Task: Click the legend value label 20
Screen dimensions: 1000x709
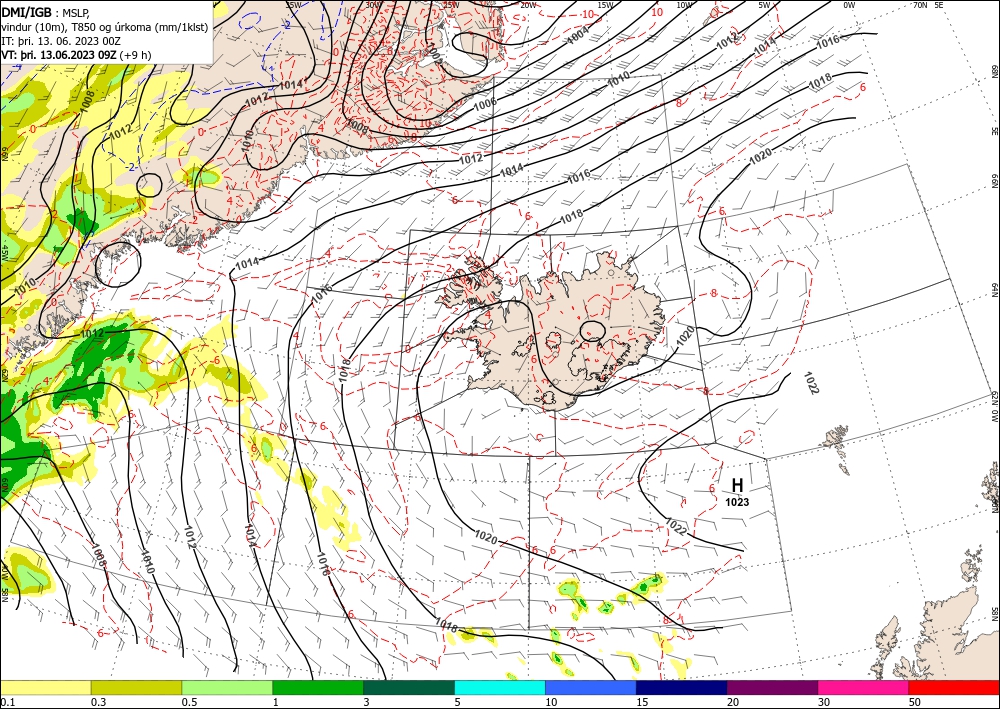Action: click(x=733, y=702)
